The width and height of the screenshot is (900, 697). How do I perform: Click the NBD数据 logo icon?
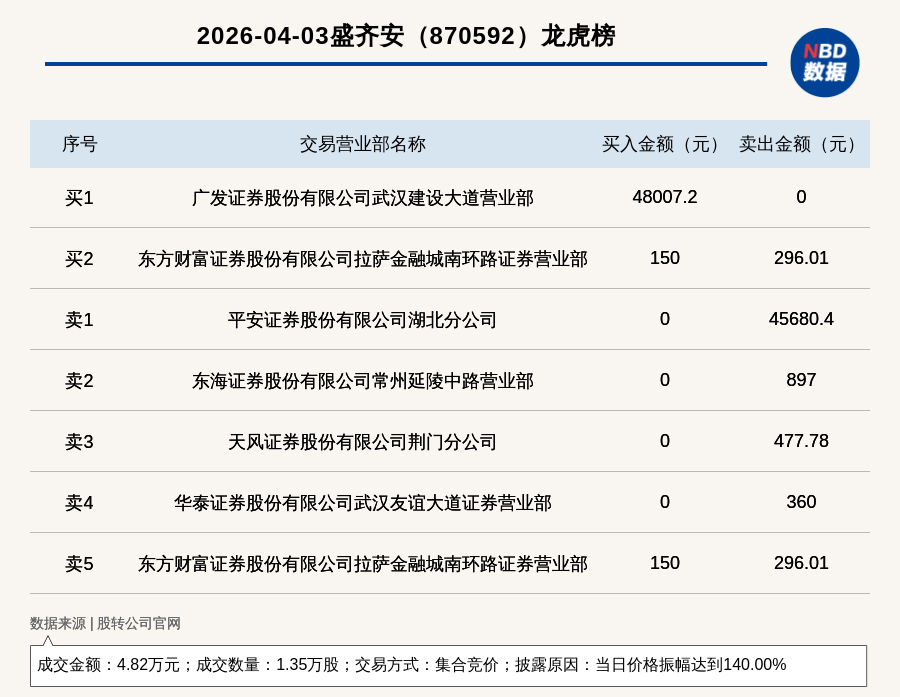tap(824, 62)
